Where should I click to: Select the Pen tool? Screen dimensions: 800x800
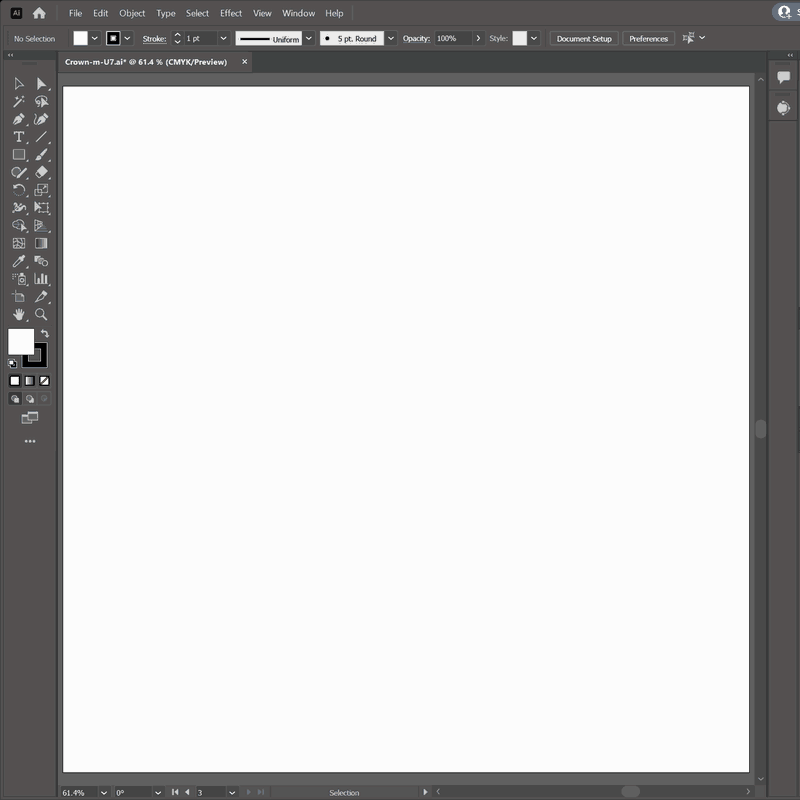coord(19,119)
